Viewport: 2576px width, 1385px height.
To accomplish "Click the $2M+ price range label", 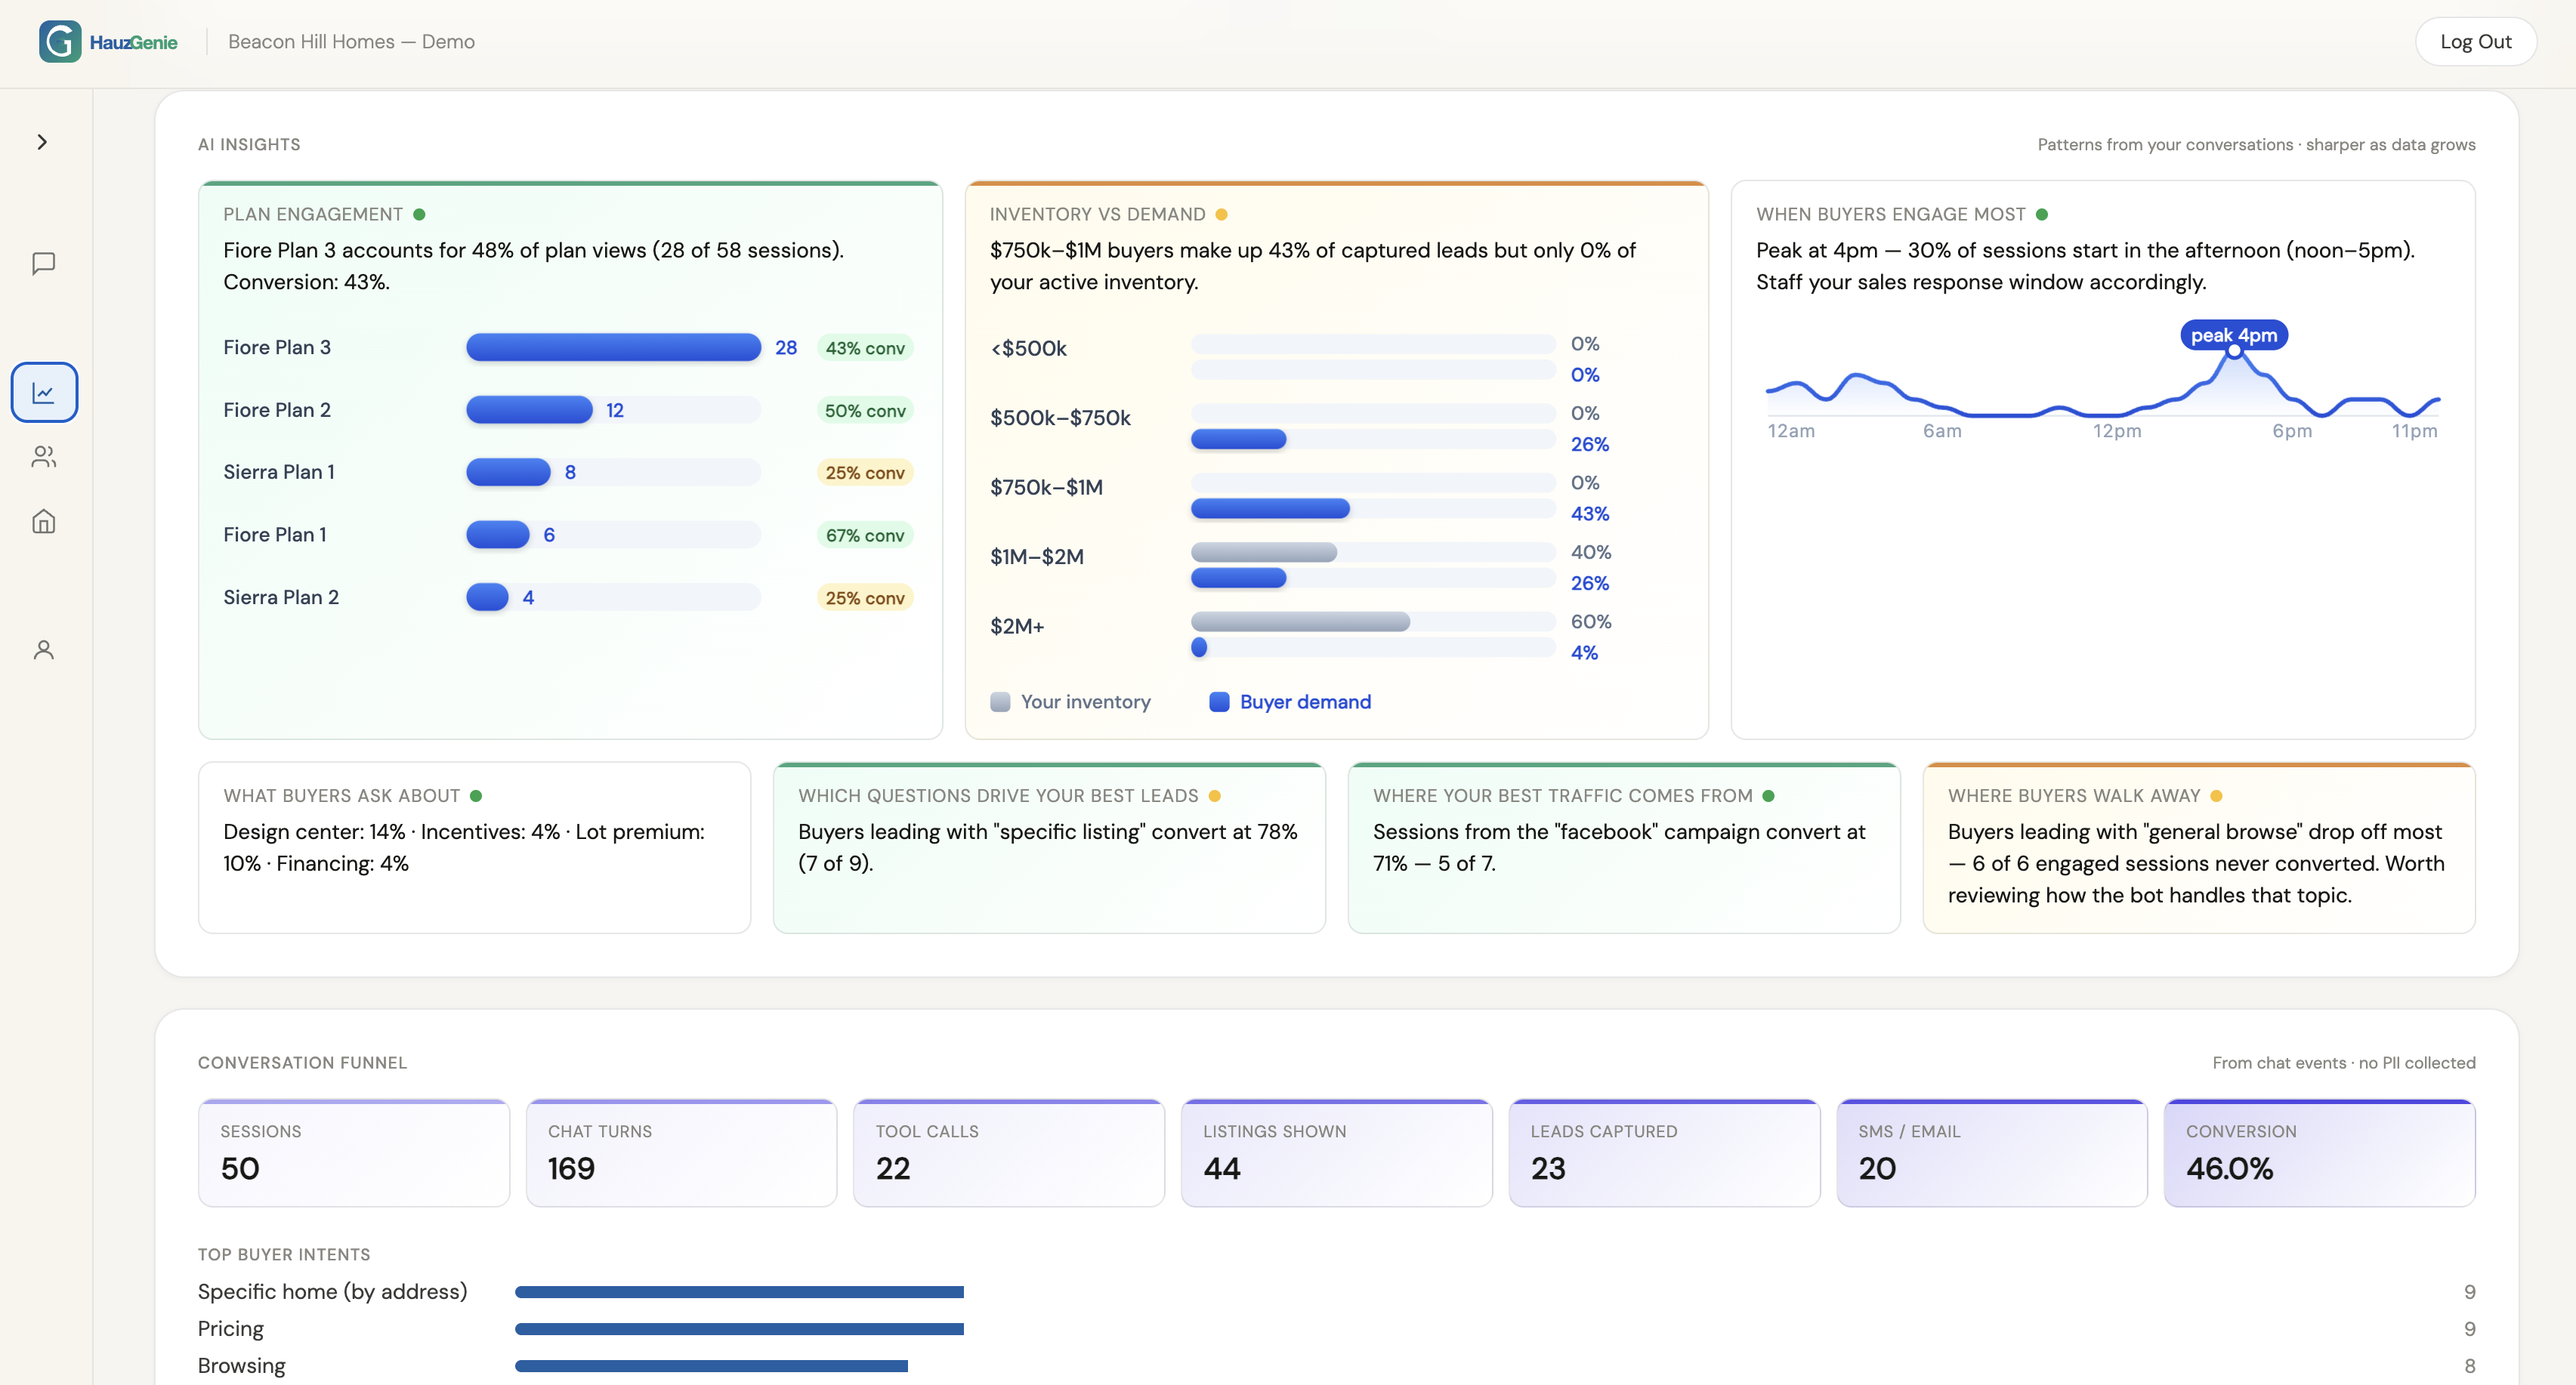I will (x=1017, y=626).
